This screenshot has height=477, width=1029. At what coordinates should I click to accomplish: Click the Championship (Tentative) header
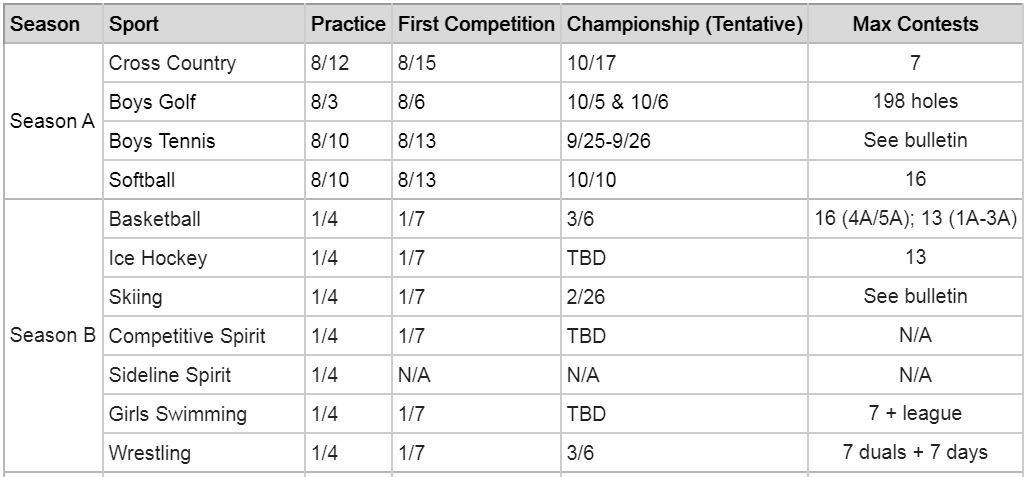pyautogui.click(x=684, y=23)
